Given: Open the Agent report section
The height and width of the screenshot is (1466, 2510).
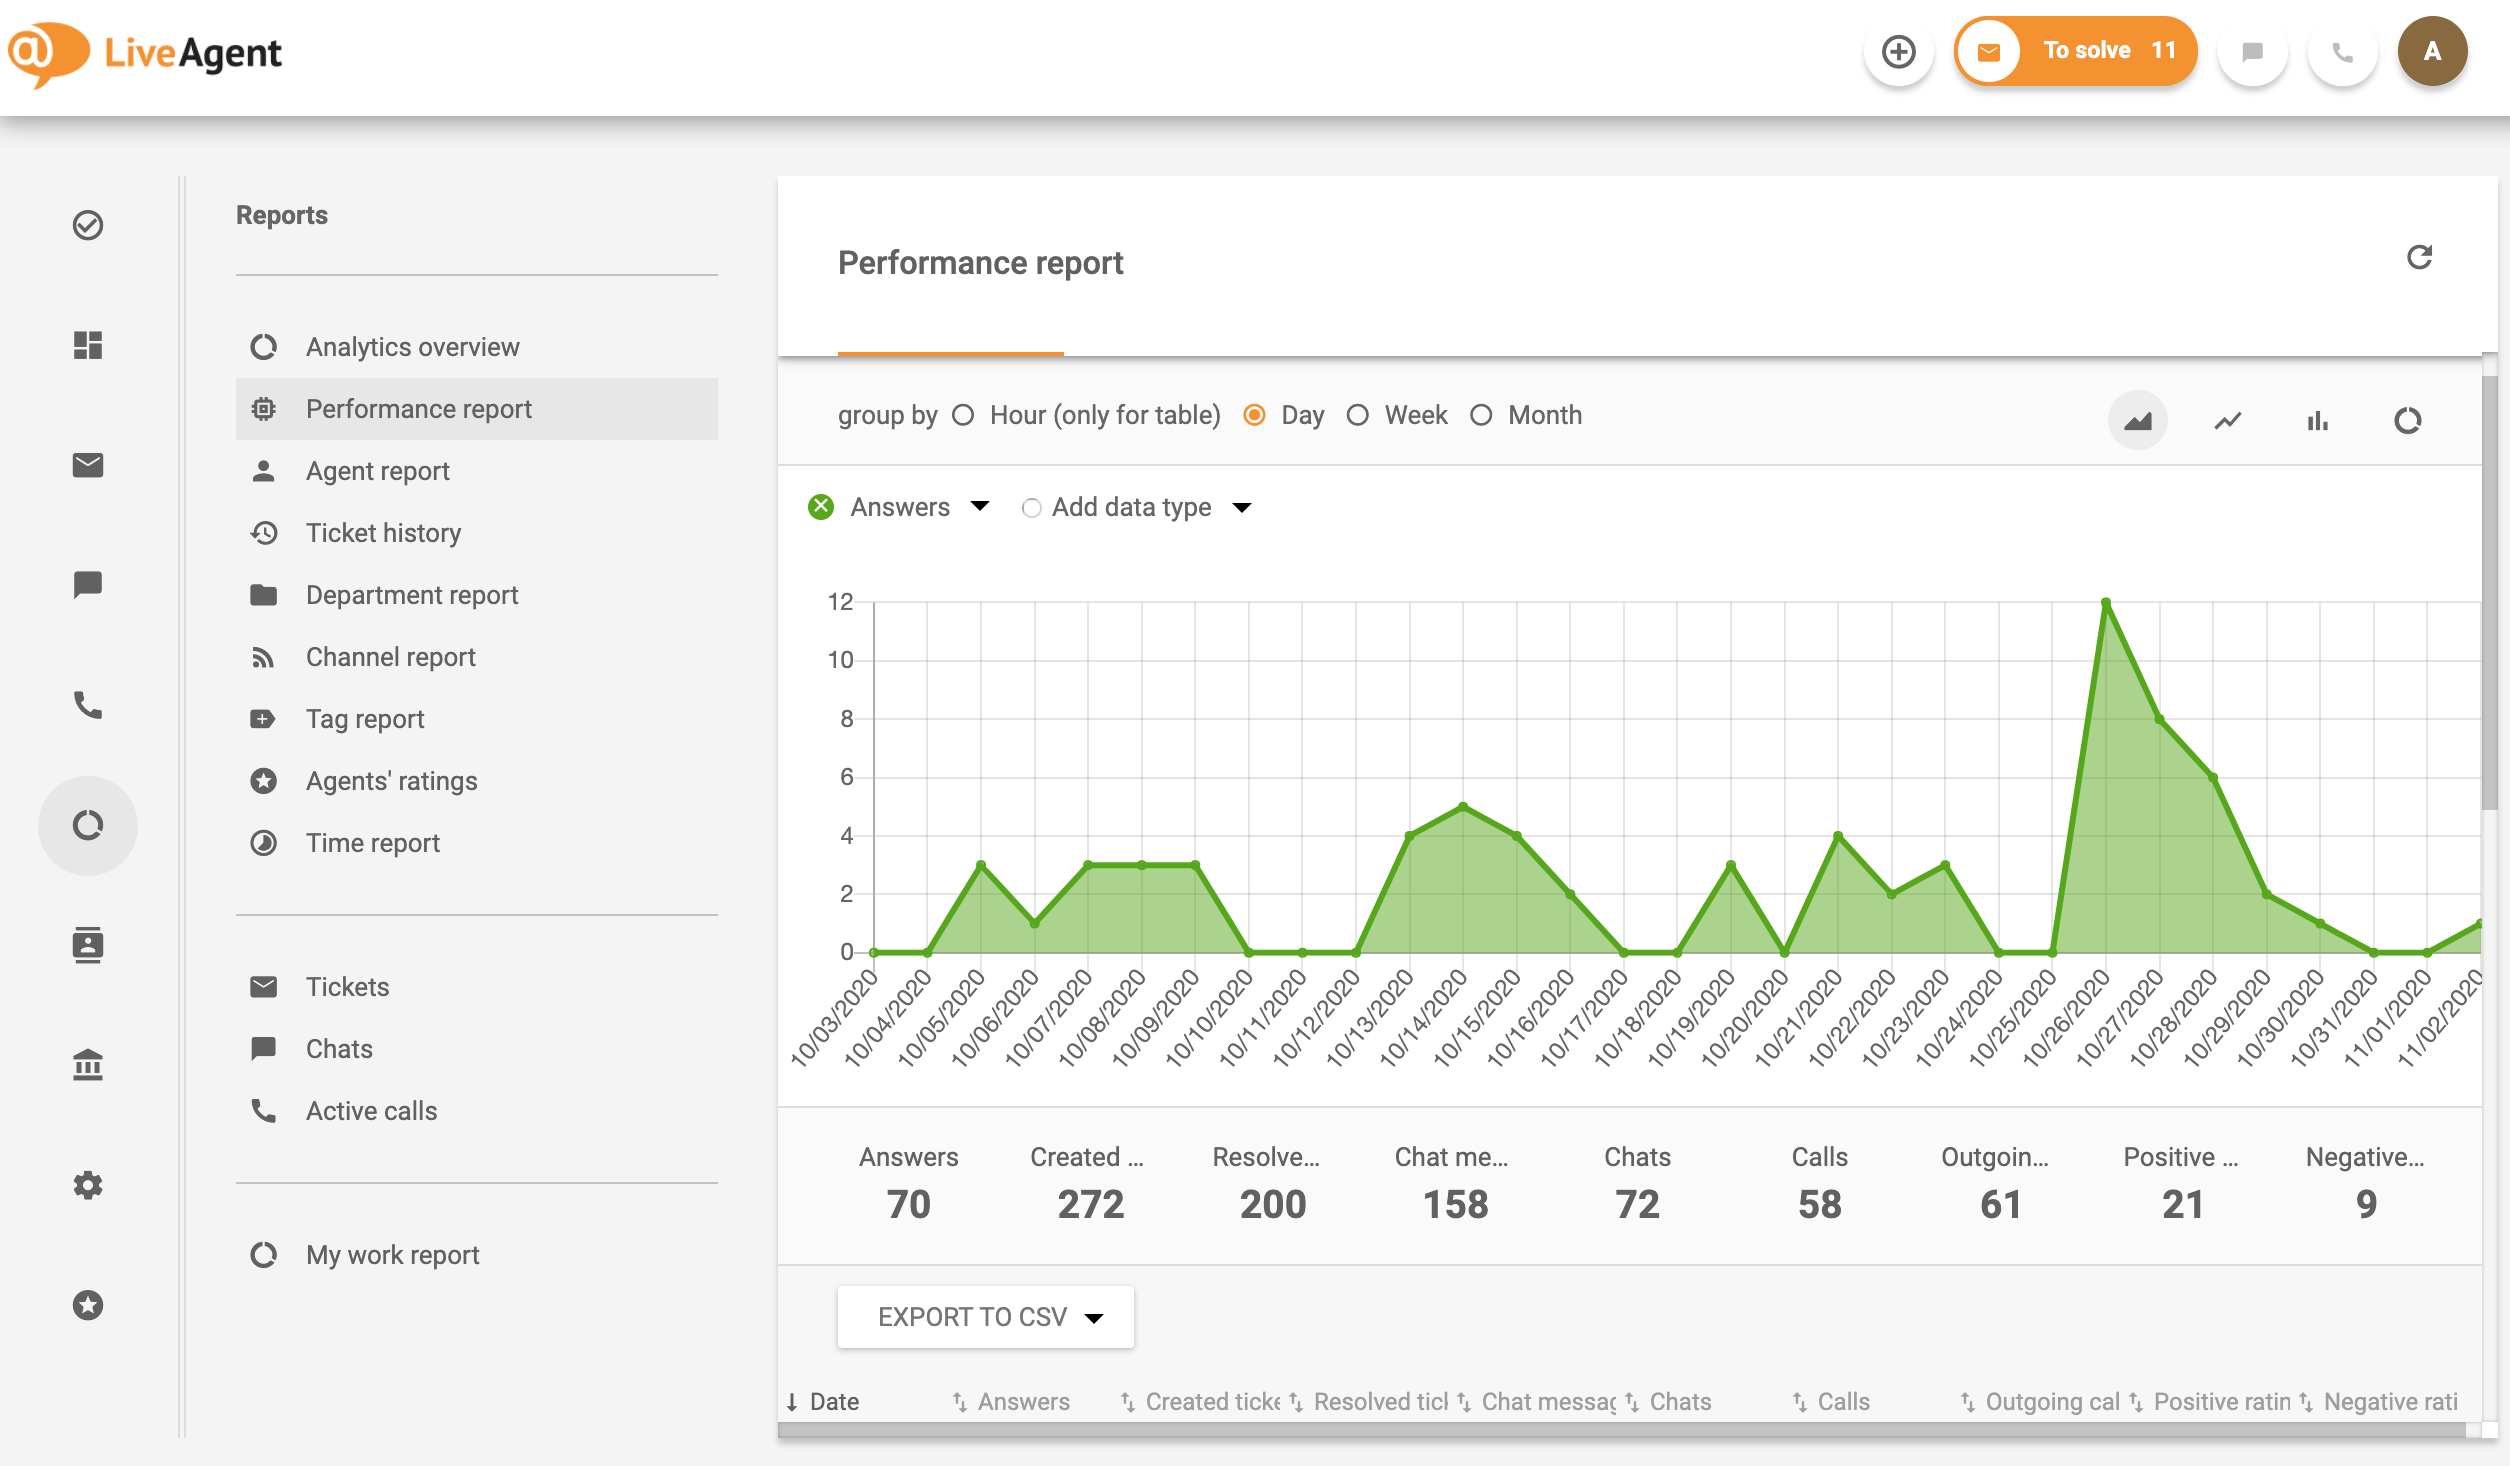Looking at the screenshot, I should [x=377, y=469].
